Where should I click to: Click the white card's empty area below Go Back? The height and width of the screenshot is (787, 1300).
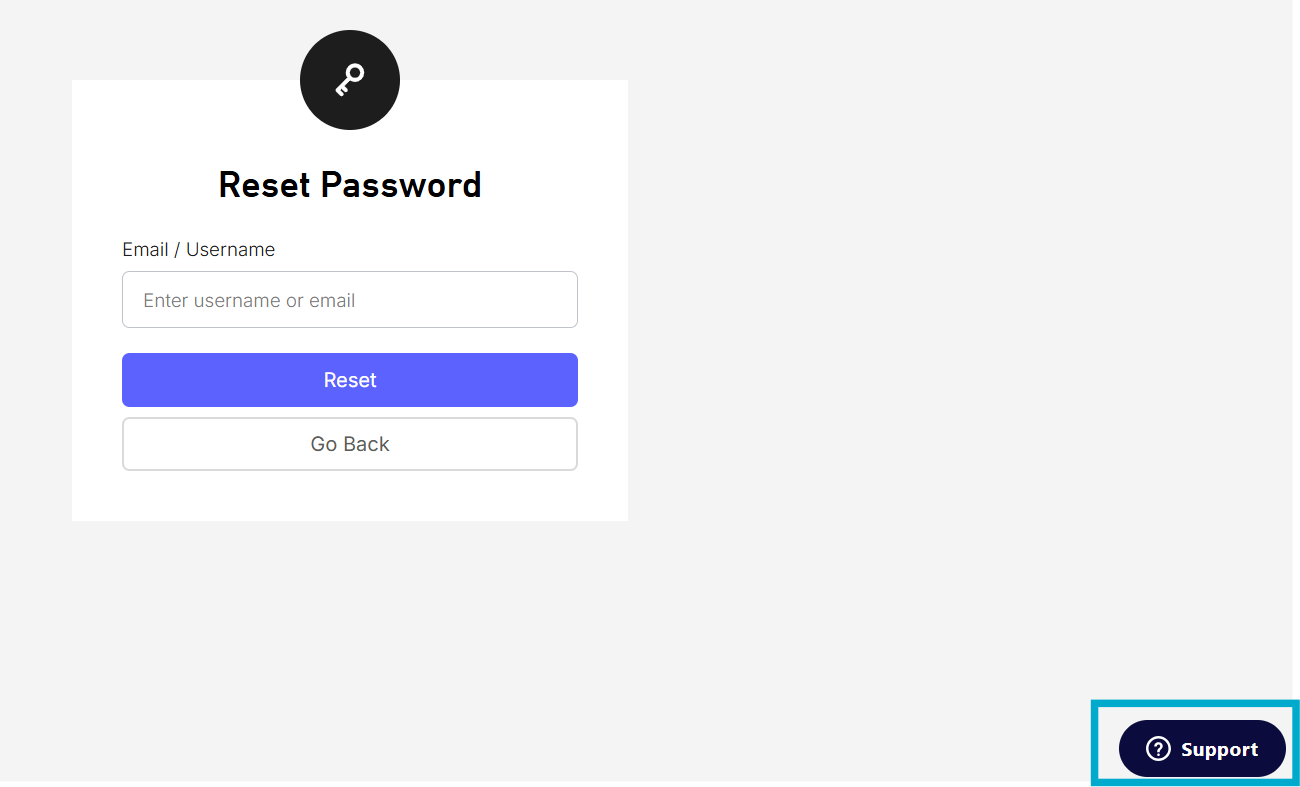tap(350, 496)
